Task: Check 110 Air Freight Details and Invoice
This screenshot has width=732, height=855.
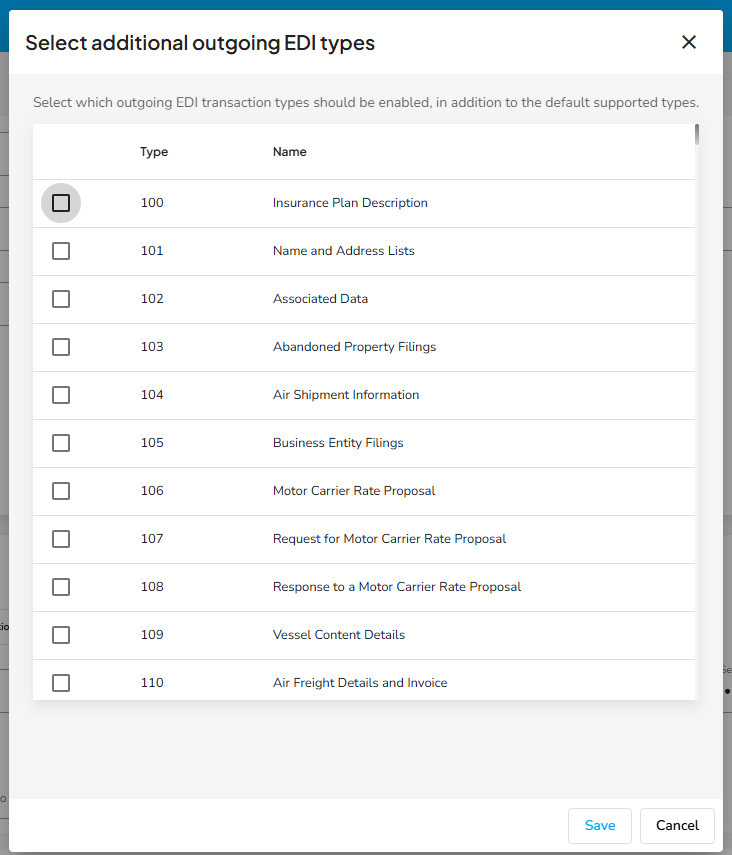Action: pos(61,683)
